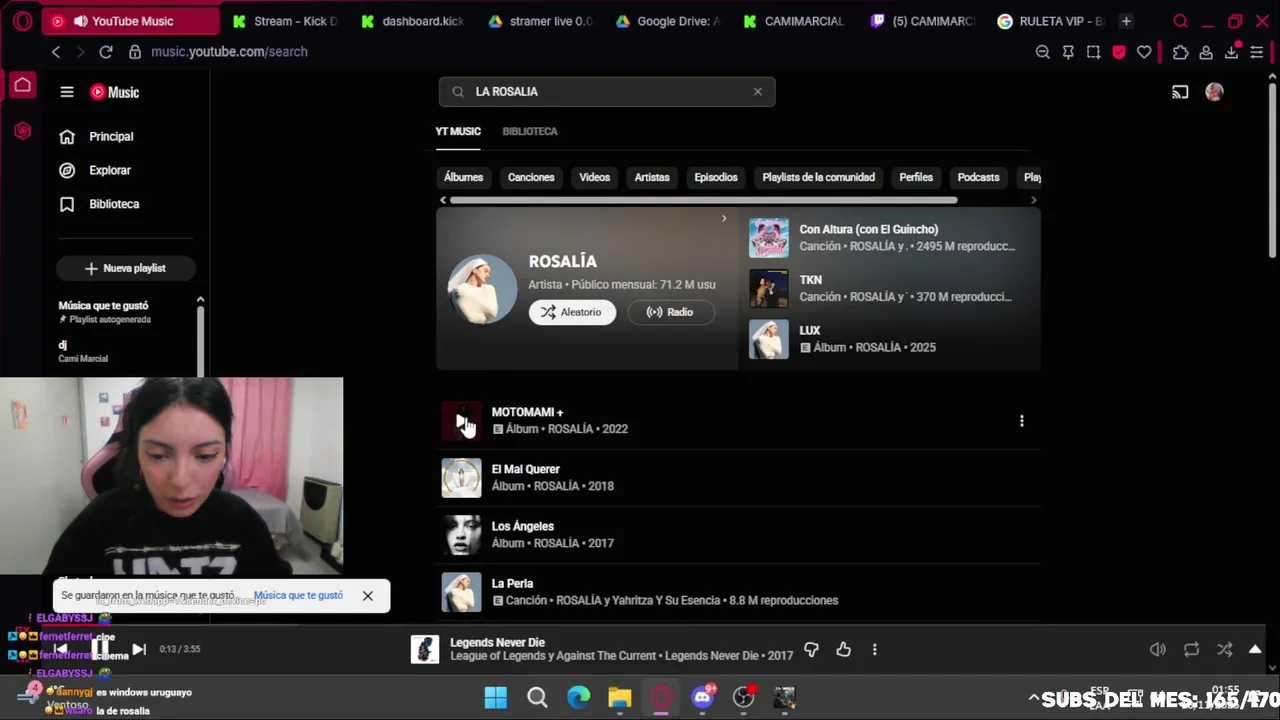Open Legends Never Die cover thumbnail
This screenshot has width=1280, height=720.
[x=424, y=649]
